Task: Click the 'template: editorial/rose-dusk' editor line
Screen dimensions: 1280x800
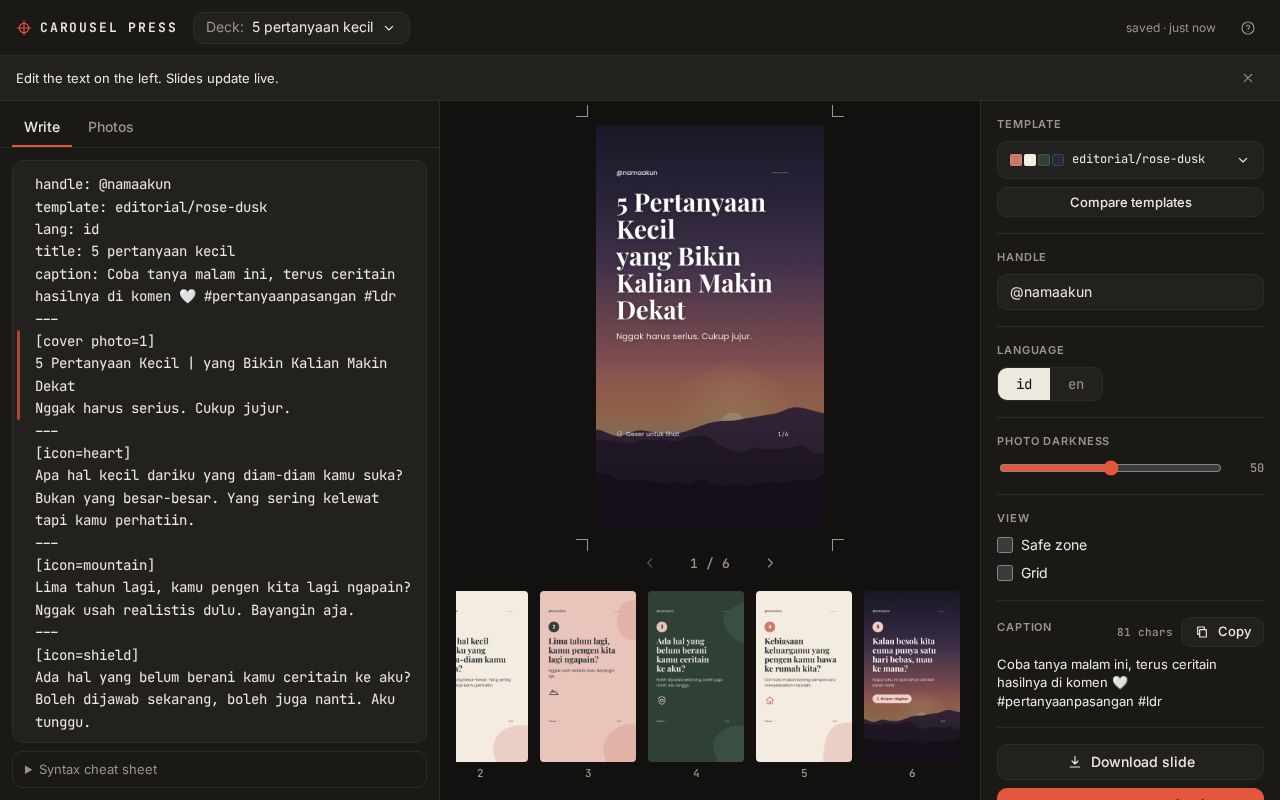Action: (x=151, y=207)
